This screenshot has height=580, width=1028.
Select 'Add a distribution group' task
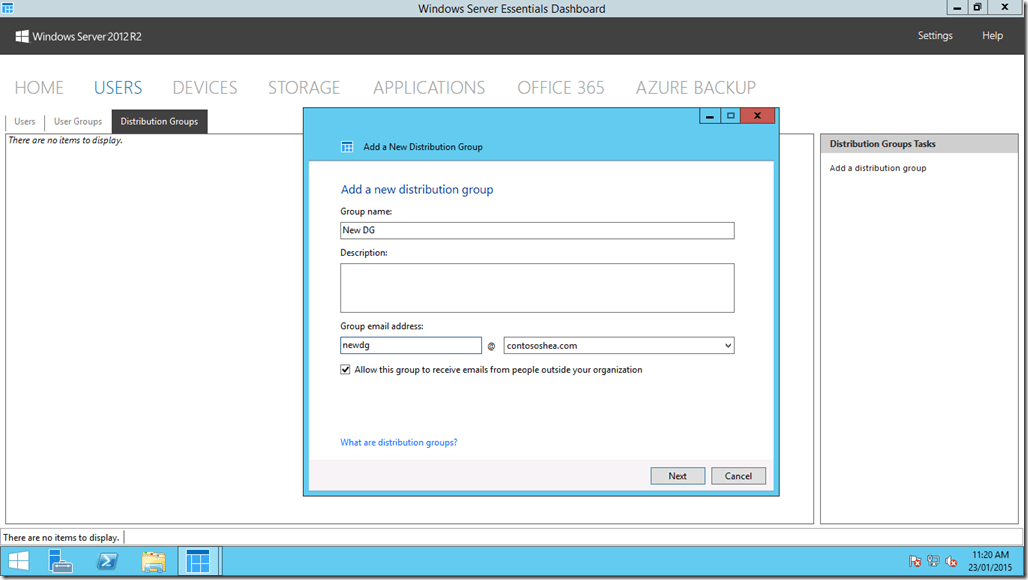tap(877, 167)
